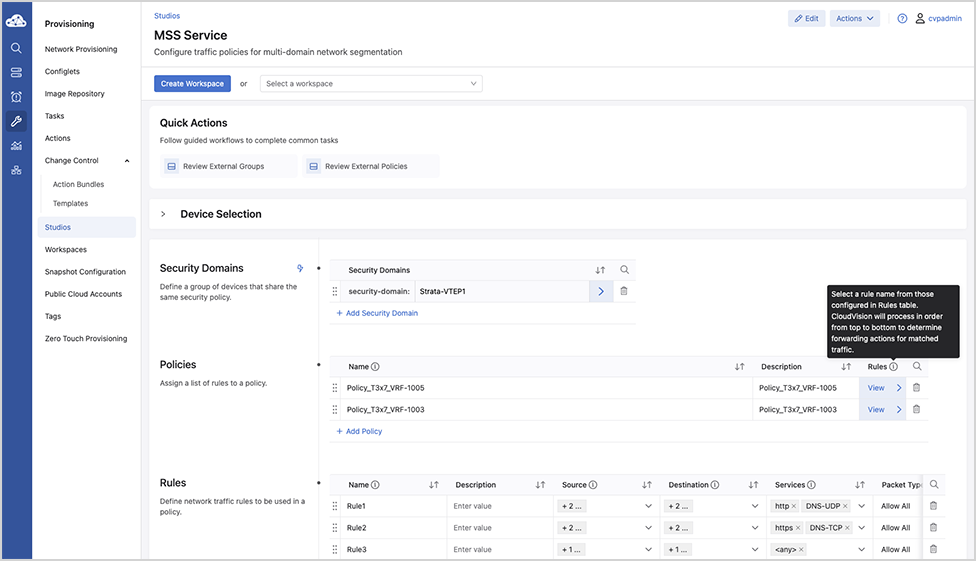Delete Rule2 using its trash icon
976x561 pixels.
pos(933,528)
